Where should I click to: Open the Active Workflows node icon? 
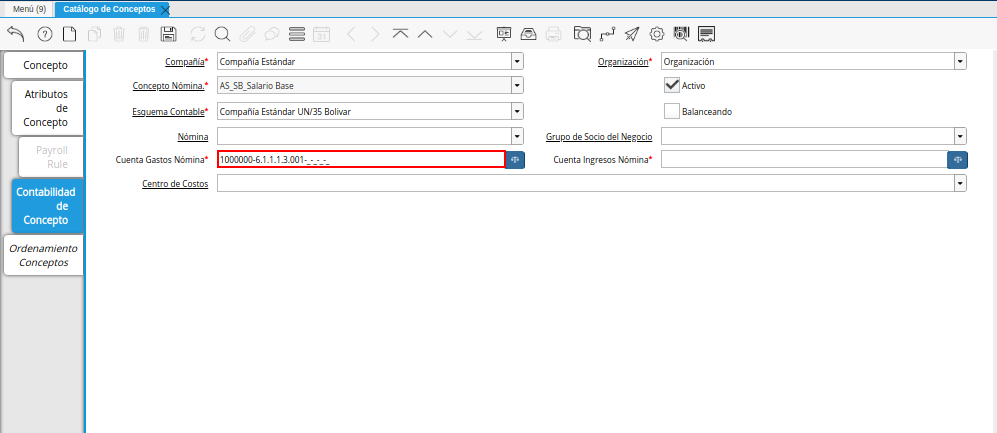pyautogui.click(x=607, y=34)
